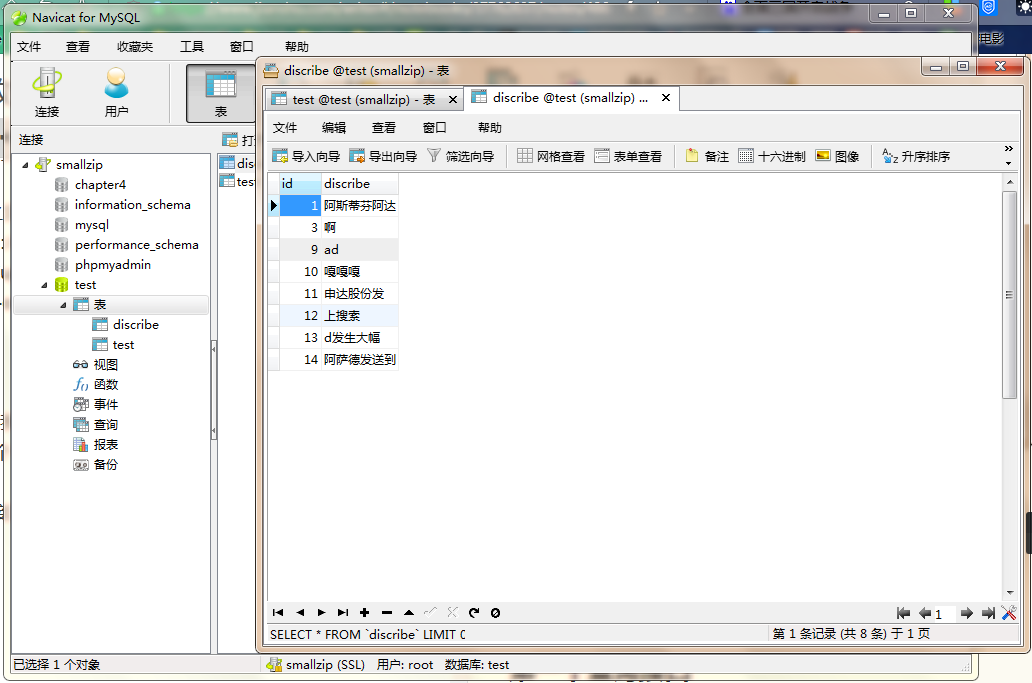Click the edit record triangle button
Screen dimensions: 1032x683
coord(409,613)
